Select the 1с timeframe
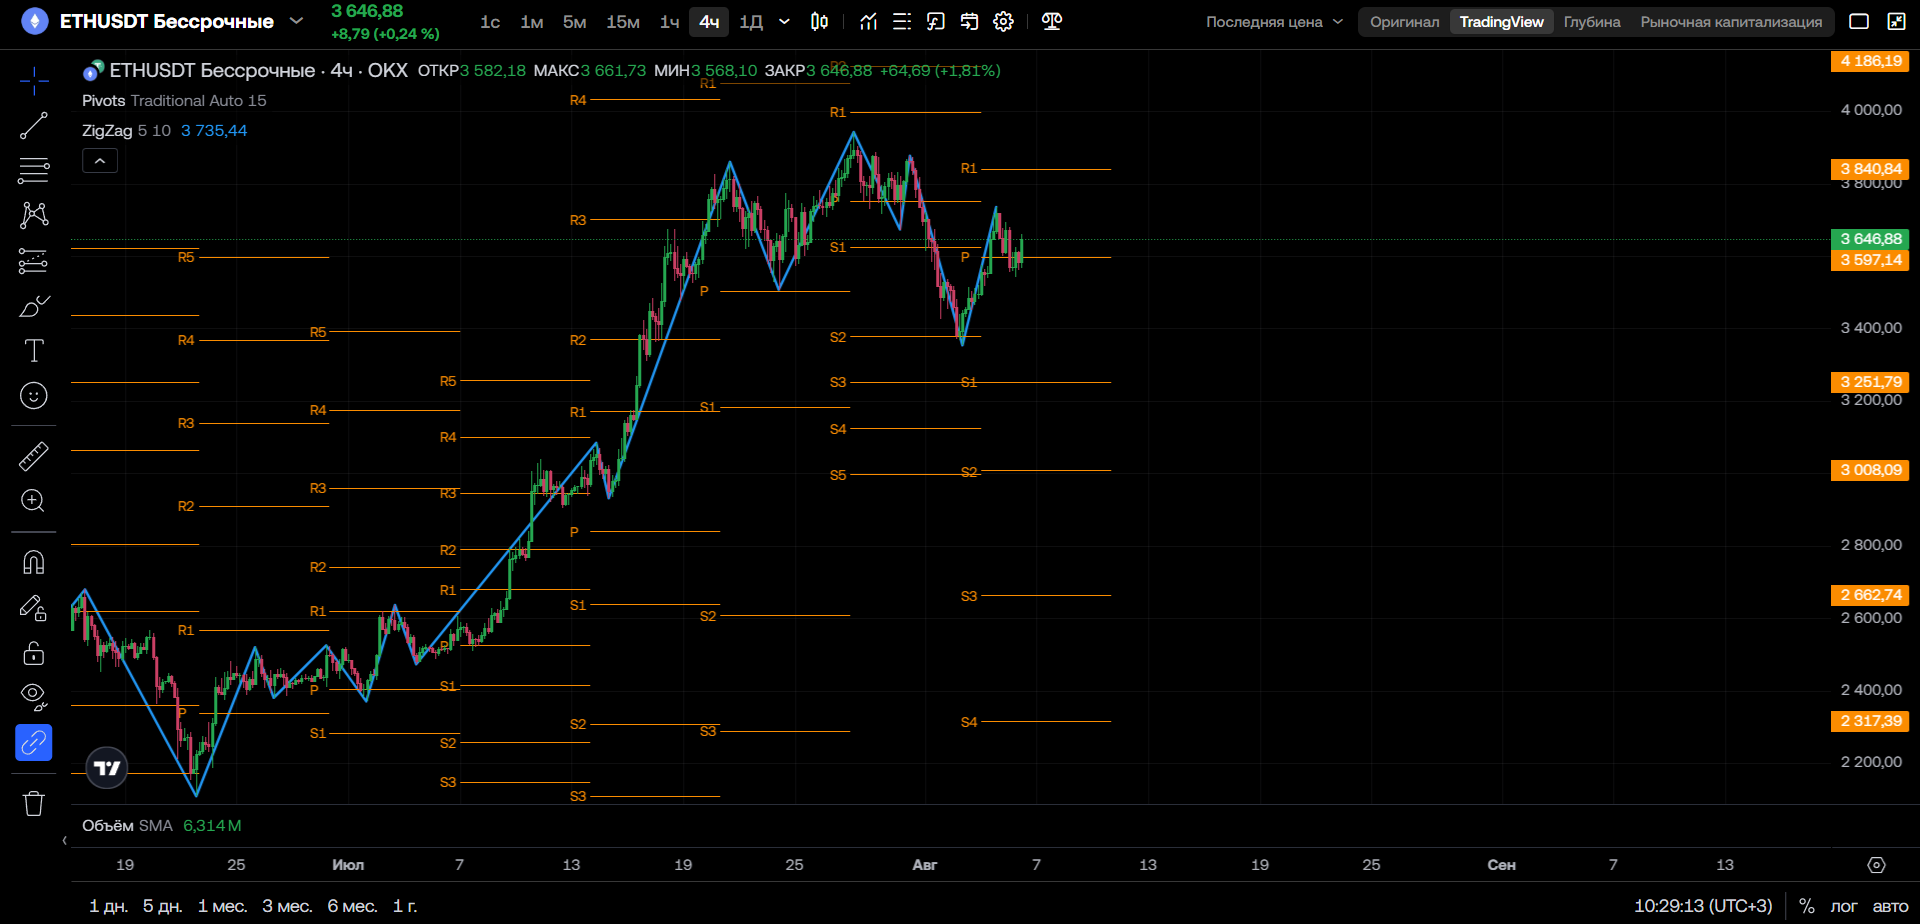 [490, 22]
